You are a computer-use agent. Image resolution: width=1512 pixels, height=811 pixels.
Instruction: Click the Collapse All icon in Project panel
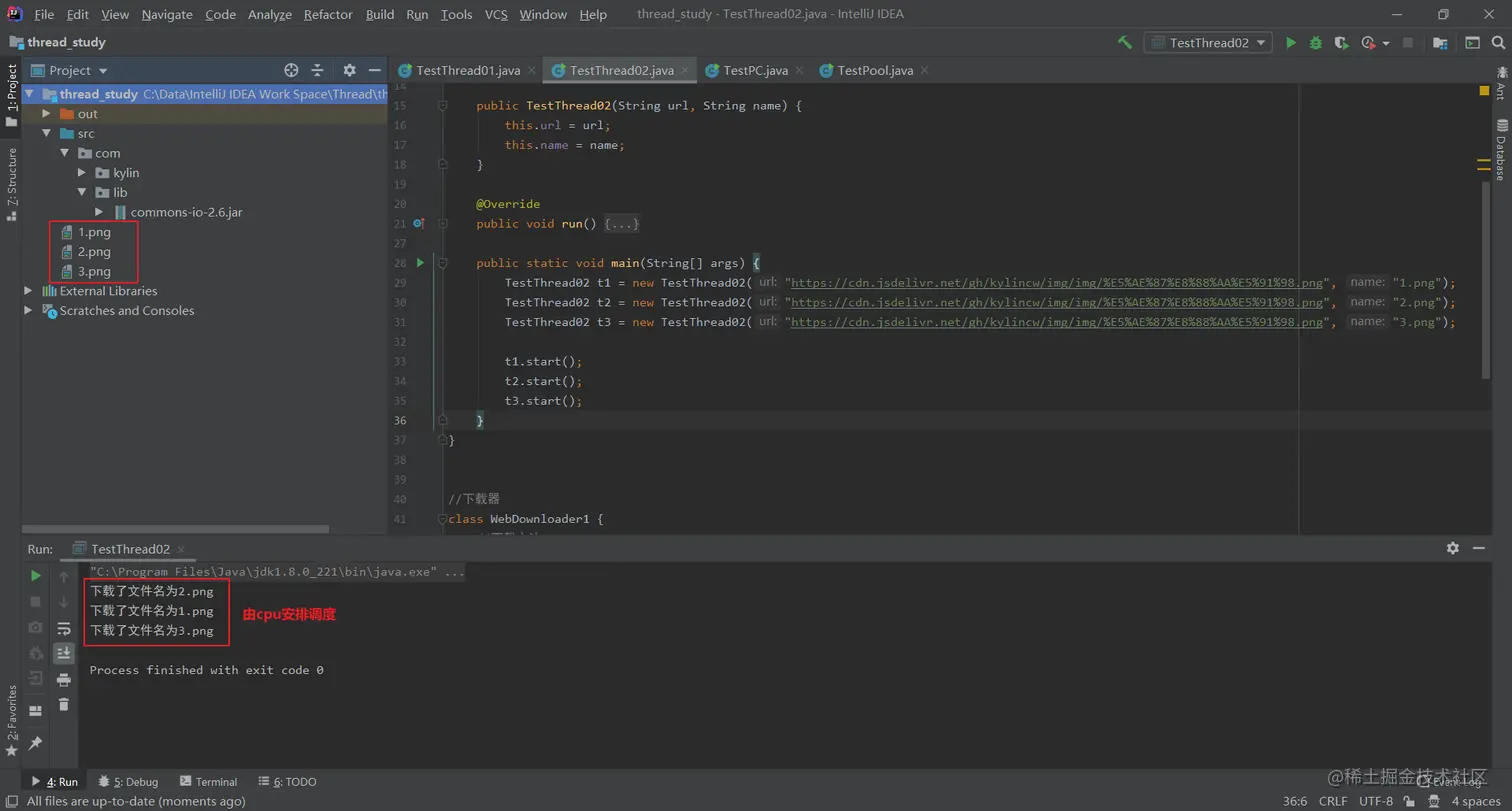tap(317, 70)
